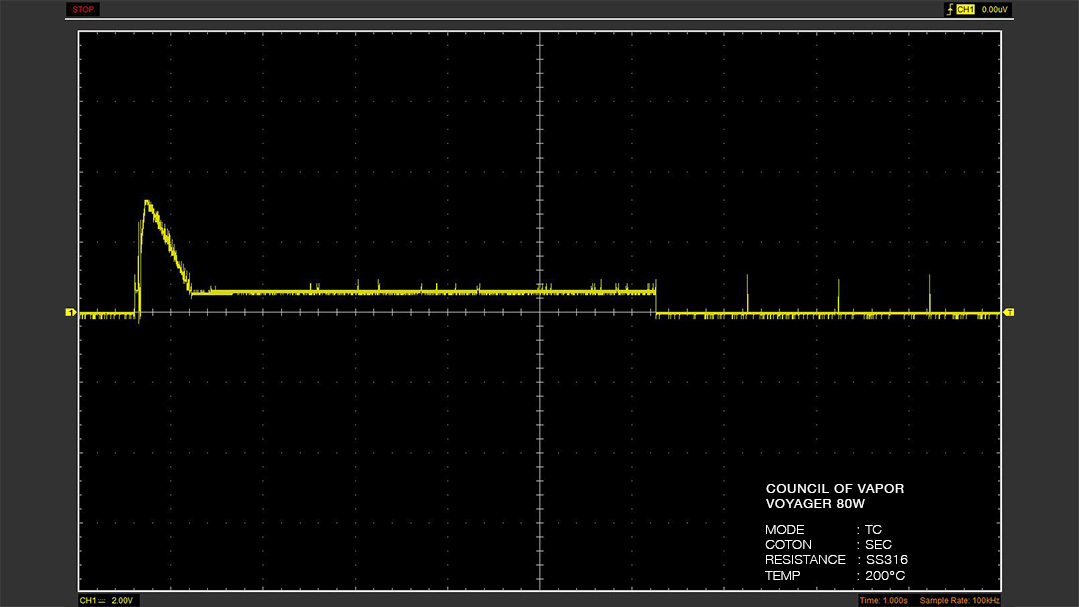
Task: Click the CH1 label in bottom status bar
Action: [88, 600]
